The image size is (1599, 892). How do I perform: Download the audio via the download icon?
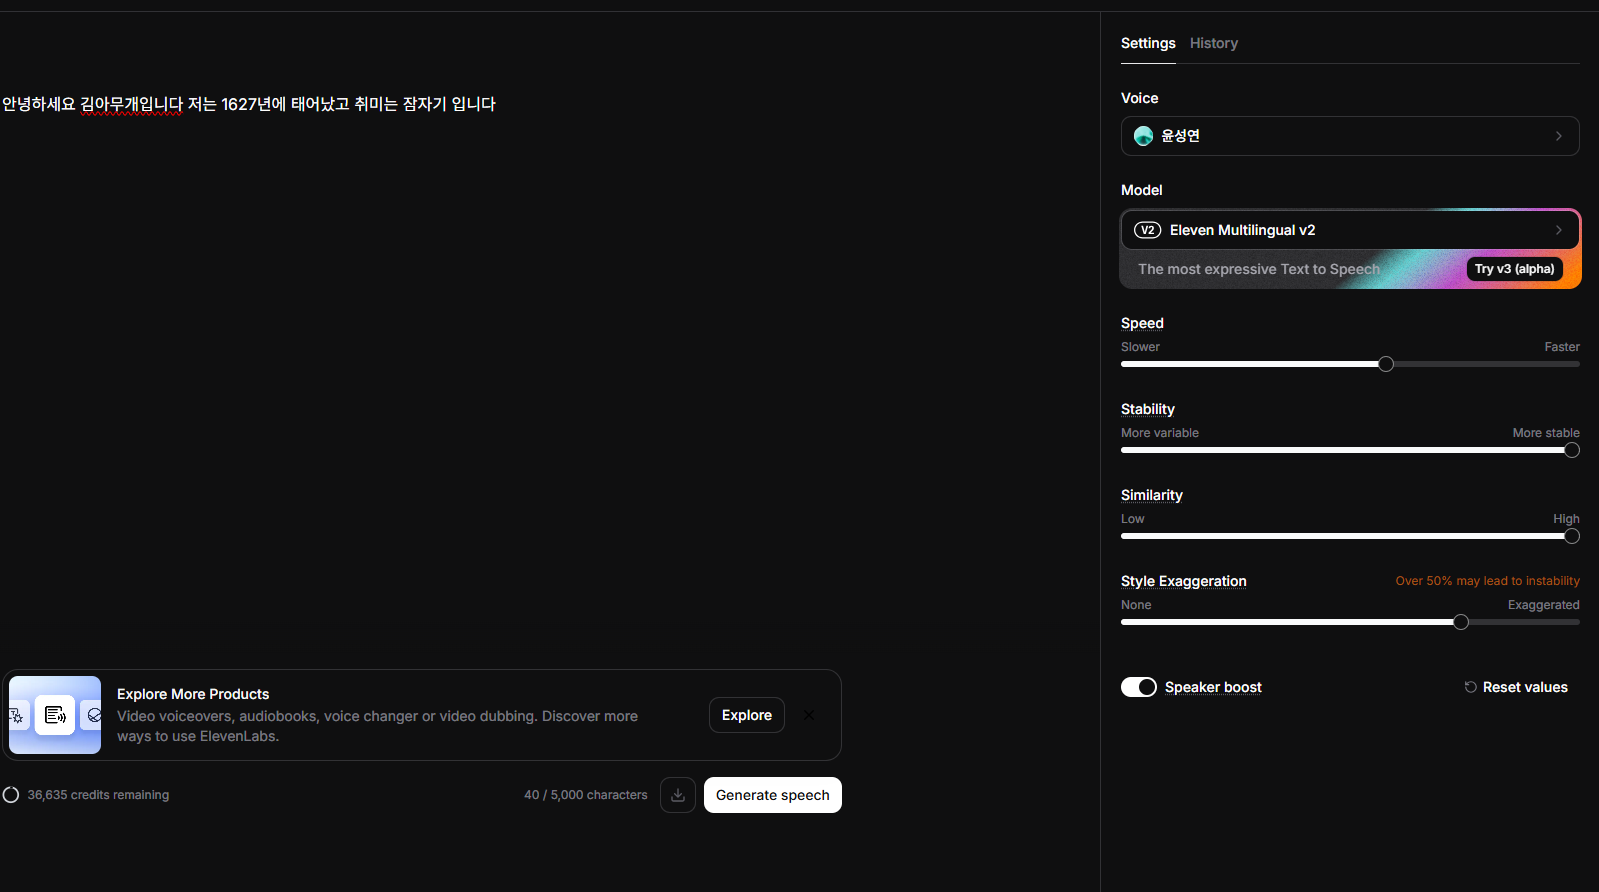678,795
